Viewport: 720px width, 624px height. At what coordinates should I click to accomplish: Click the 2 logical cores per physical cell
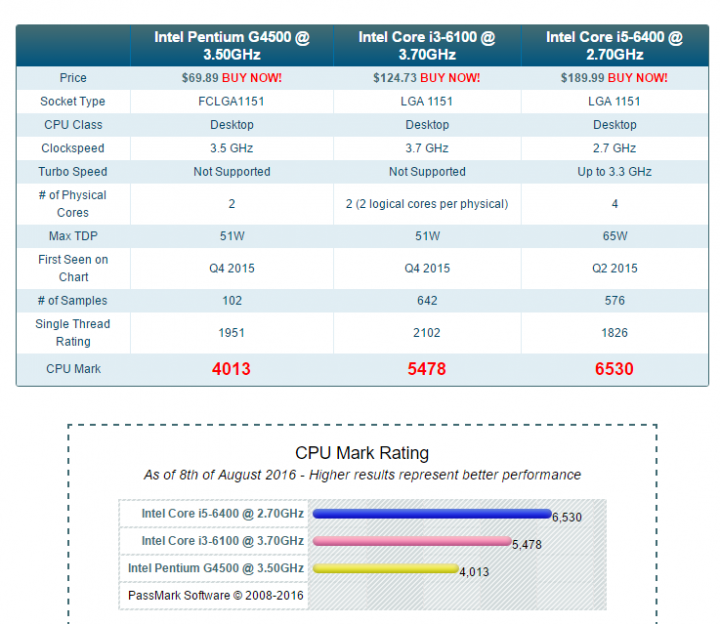click(427, 204)
